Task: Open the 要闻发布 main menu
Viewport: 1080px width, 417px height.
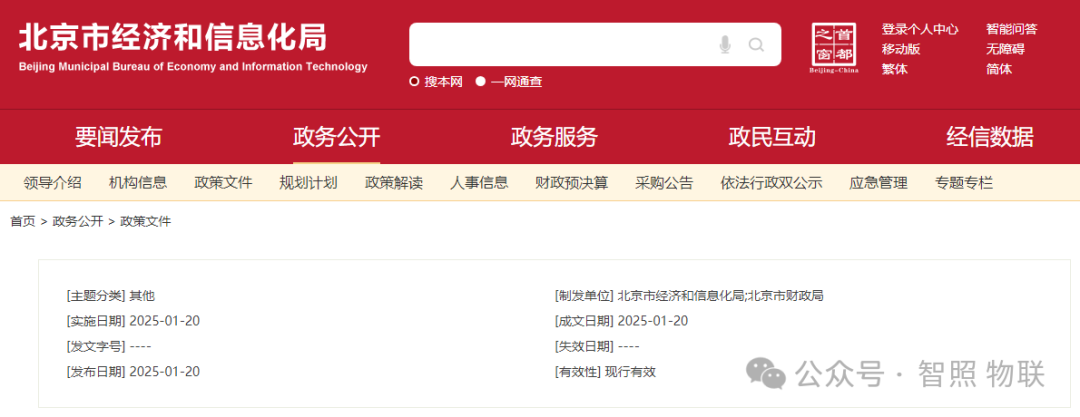Action: [x=118, y=137]
